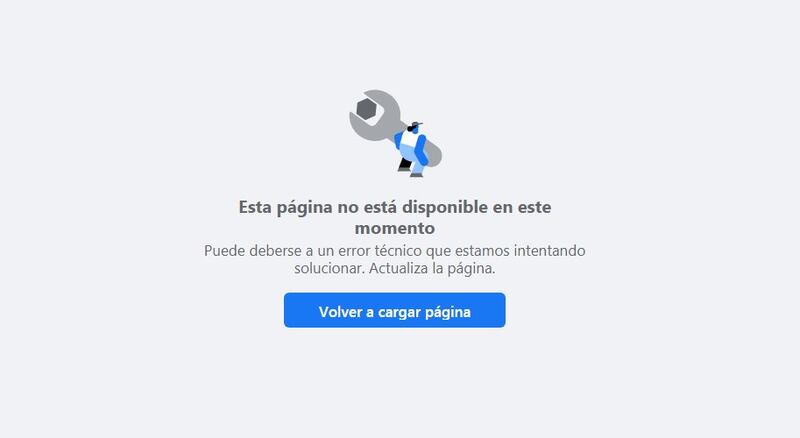800x438 pixels.
Task: Select the heading "Esta página no está disponible"
Action: (x=363, y=207)
